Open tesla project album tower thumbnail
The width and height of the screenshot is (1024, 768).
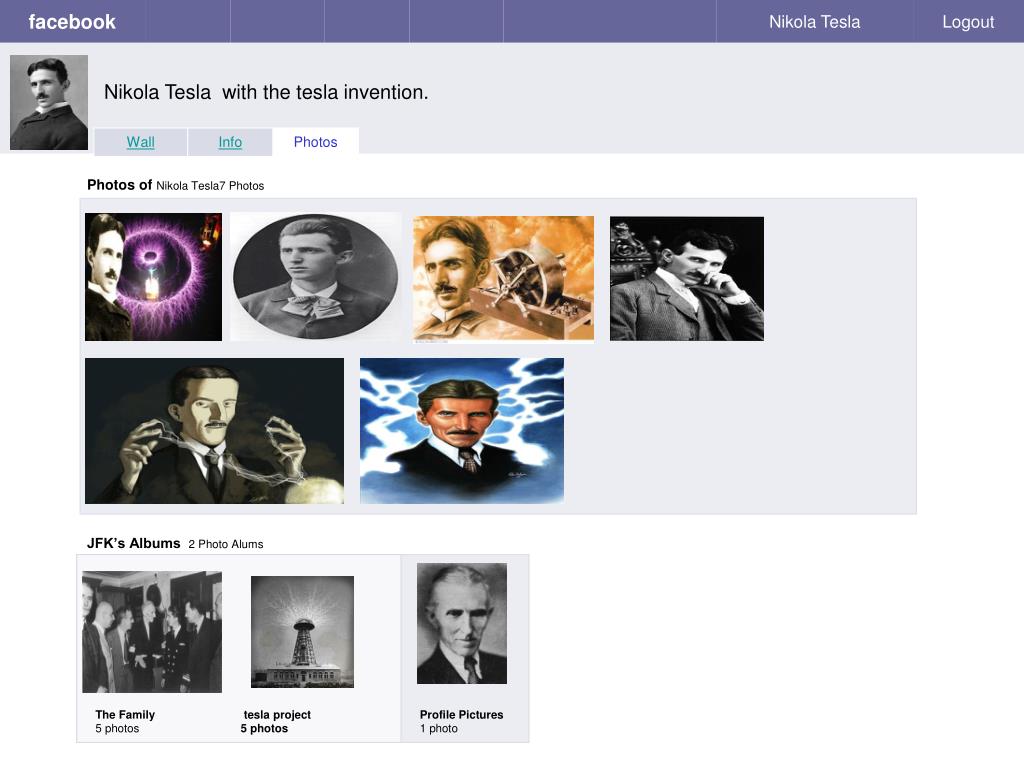tap(302, 632)
